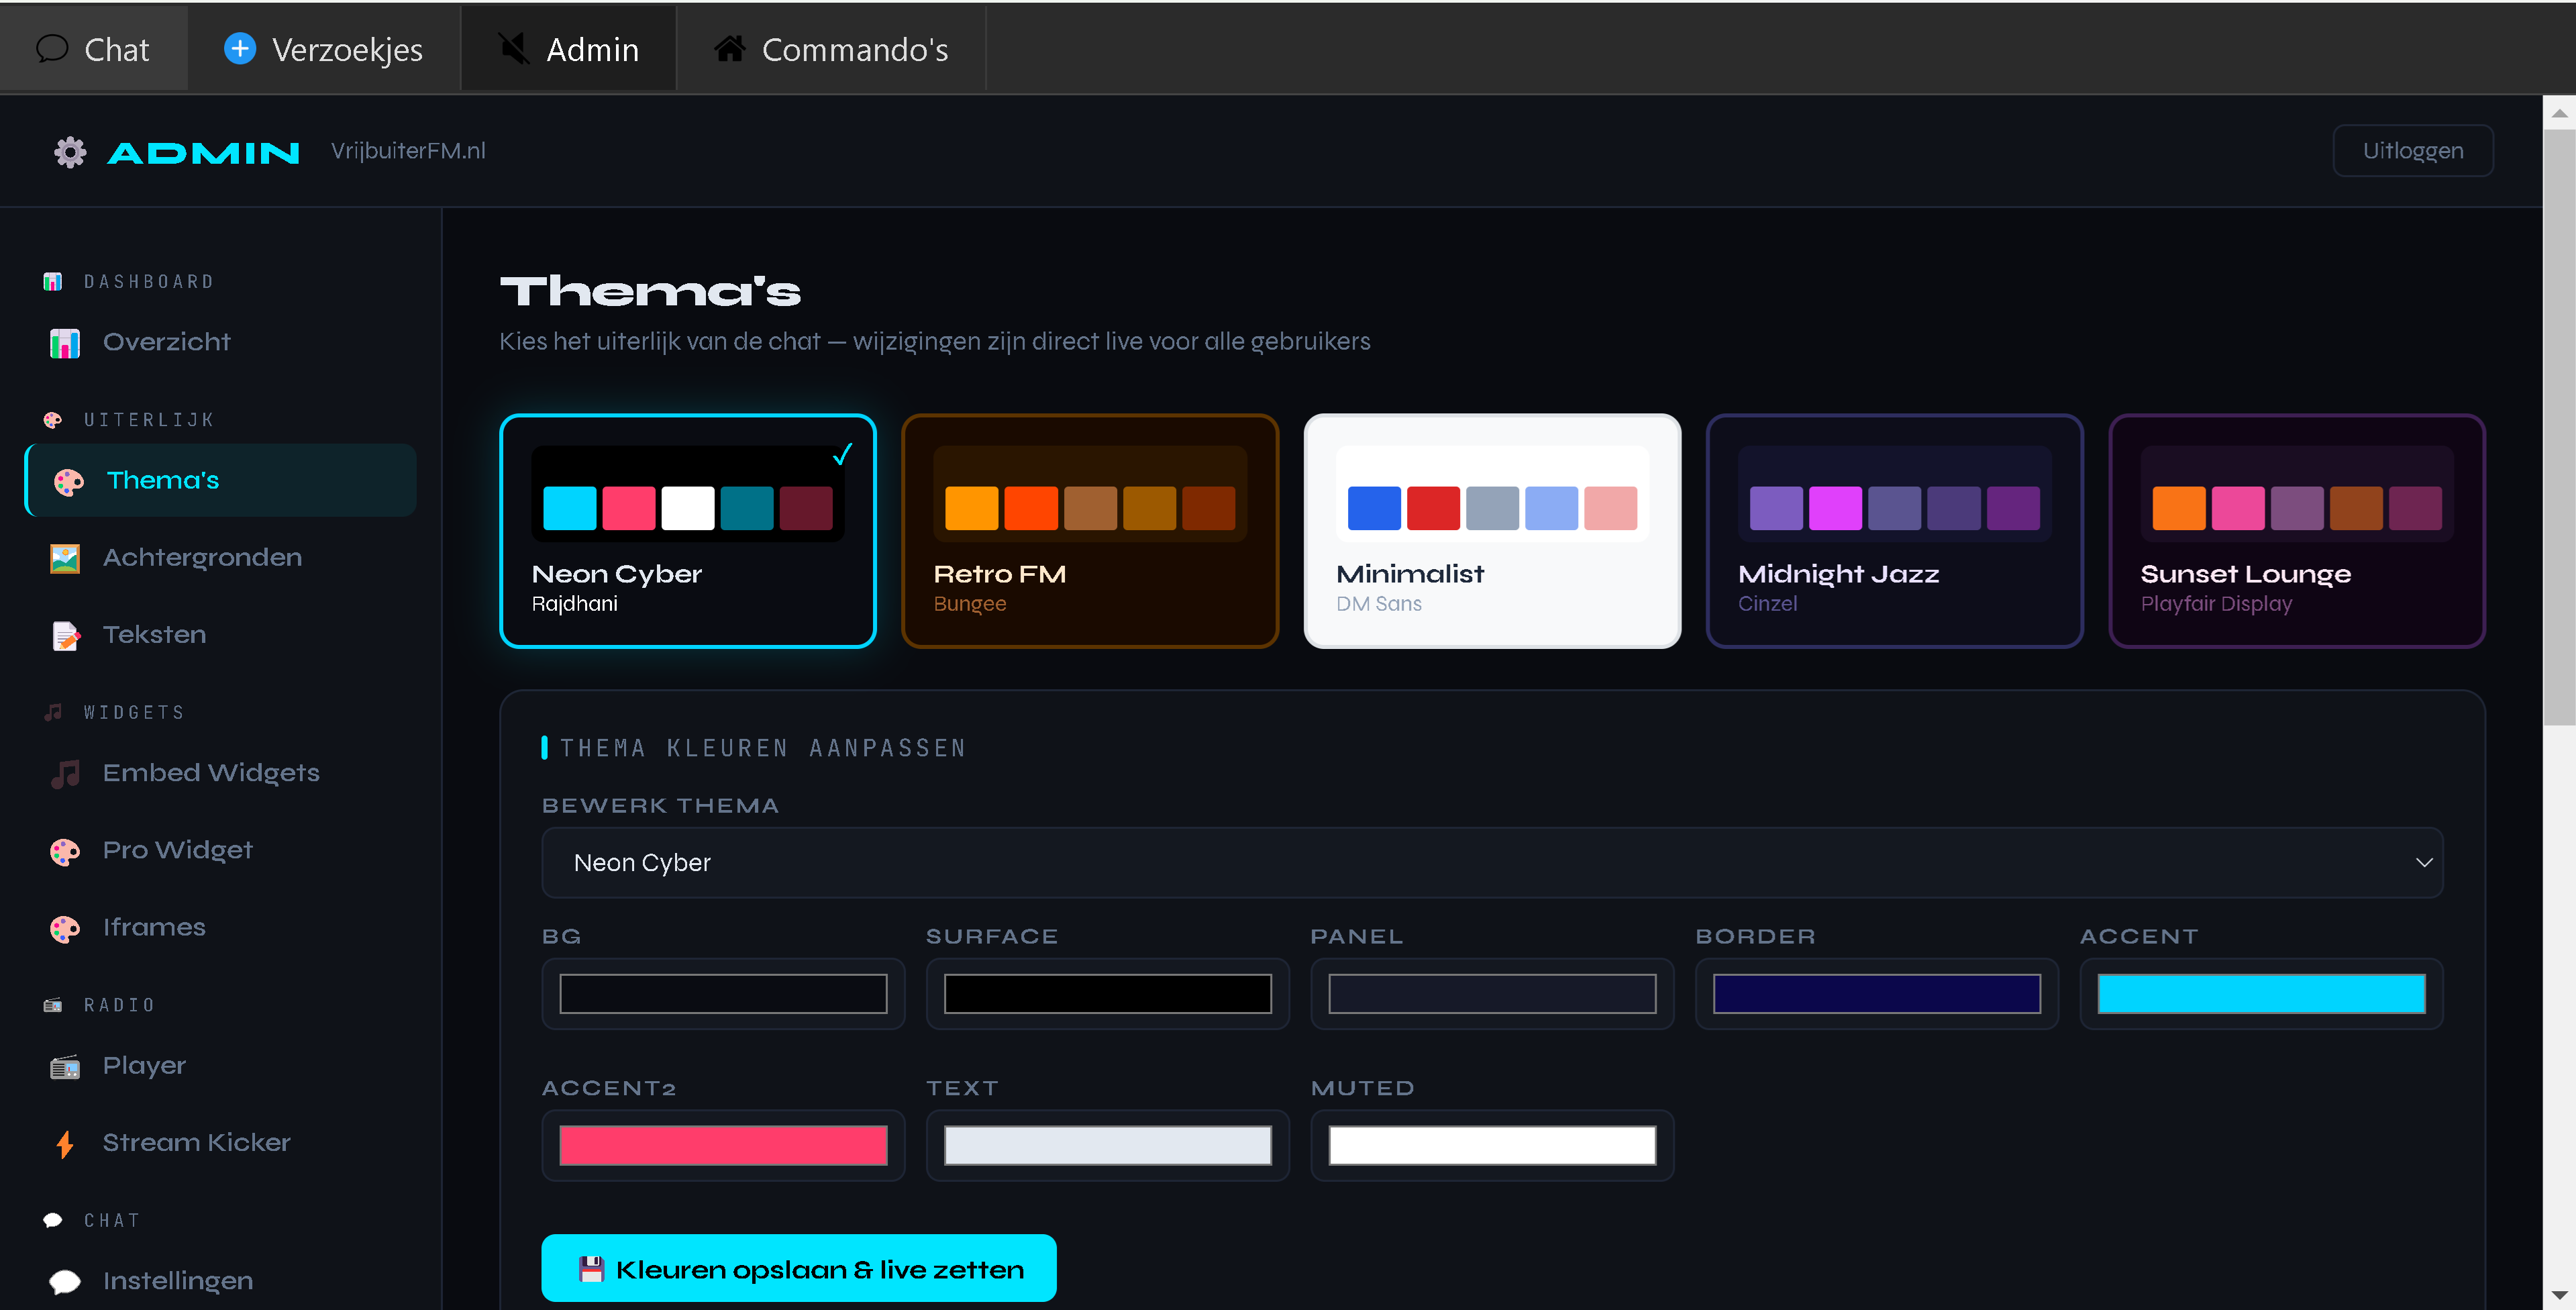Click the blue plus icon beside Verzoekjes
Image resolution: width=2576 pixels, height=1310 pixels.
pyautogui.click(x=240, y=48)
